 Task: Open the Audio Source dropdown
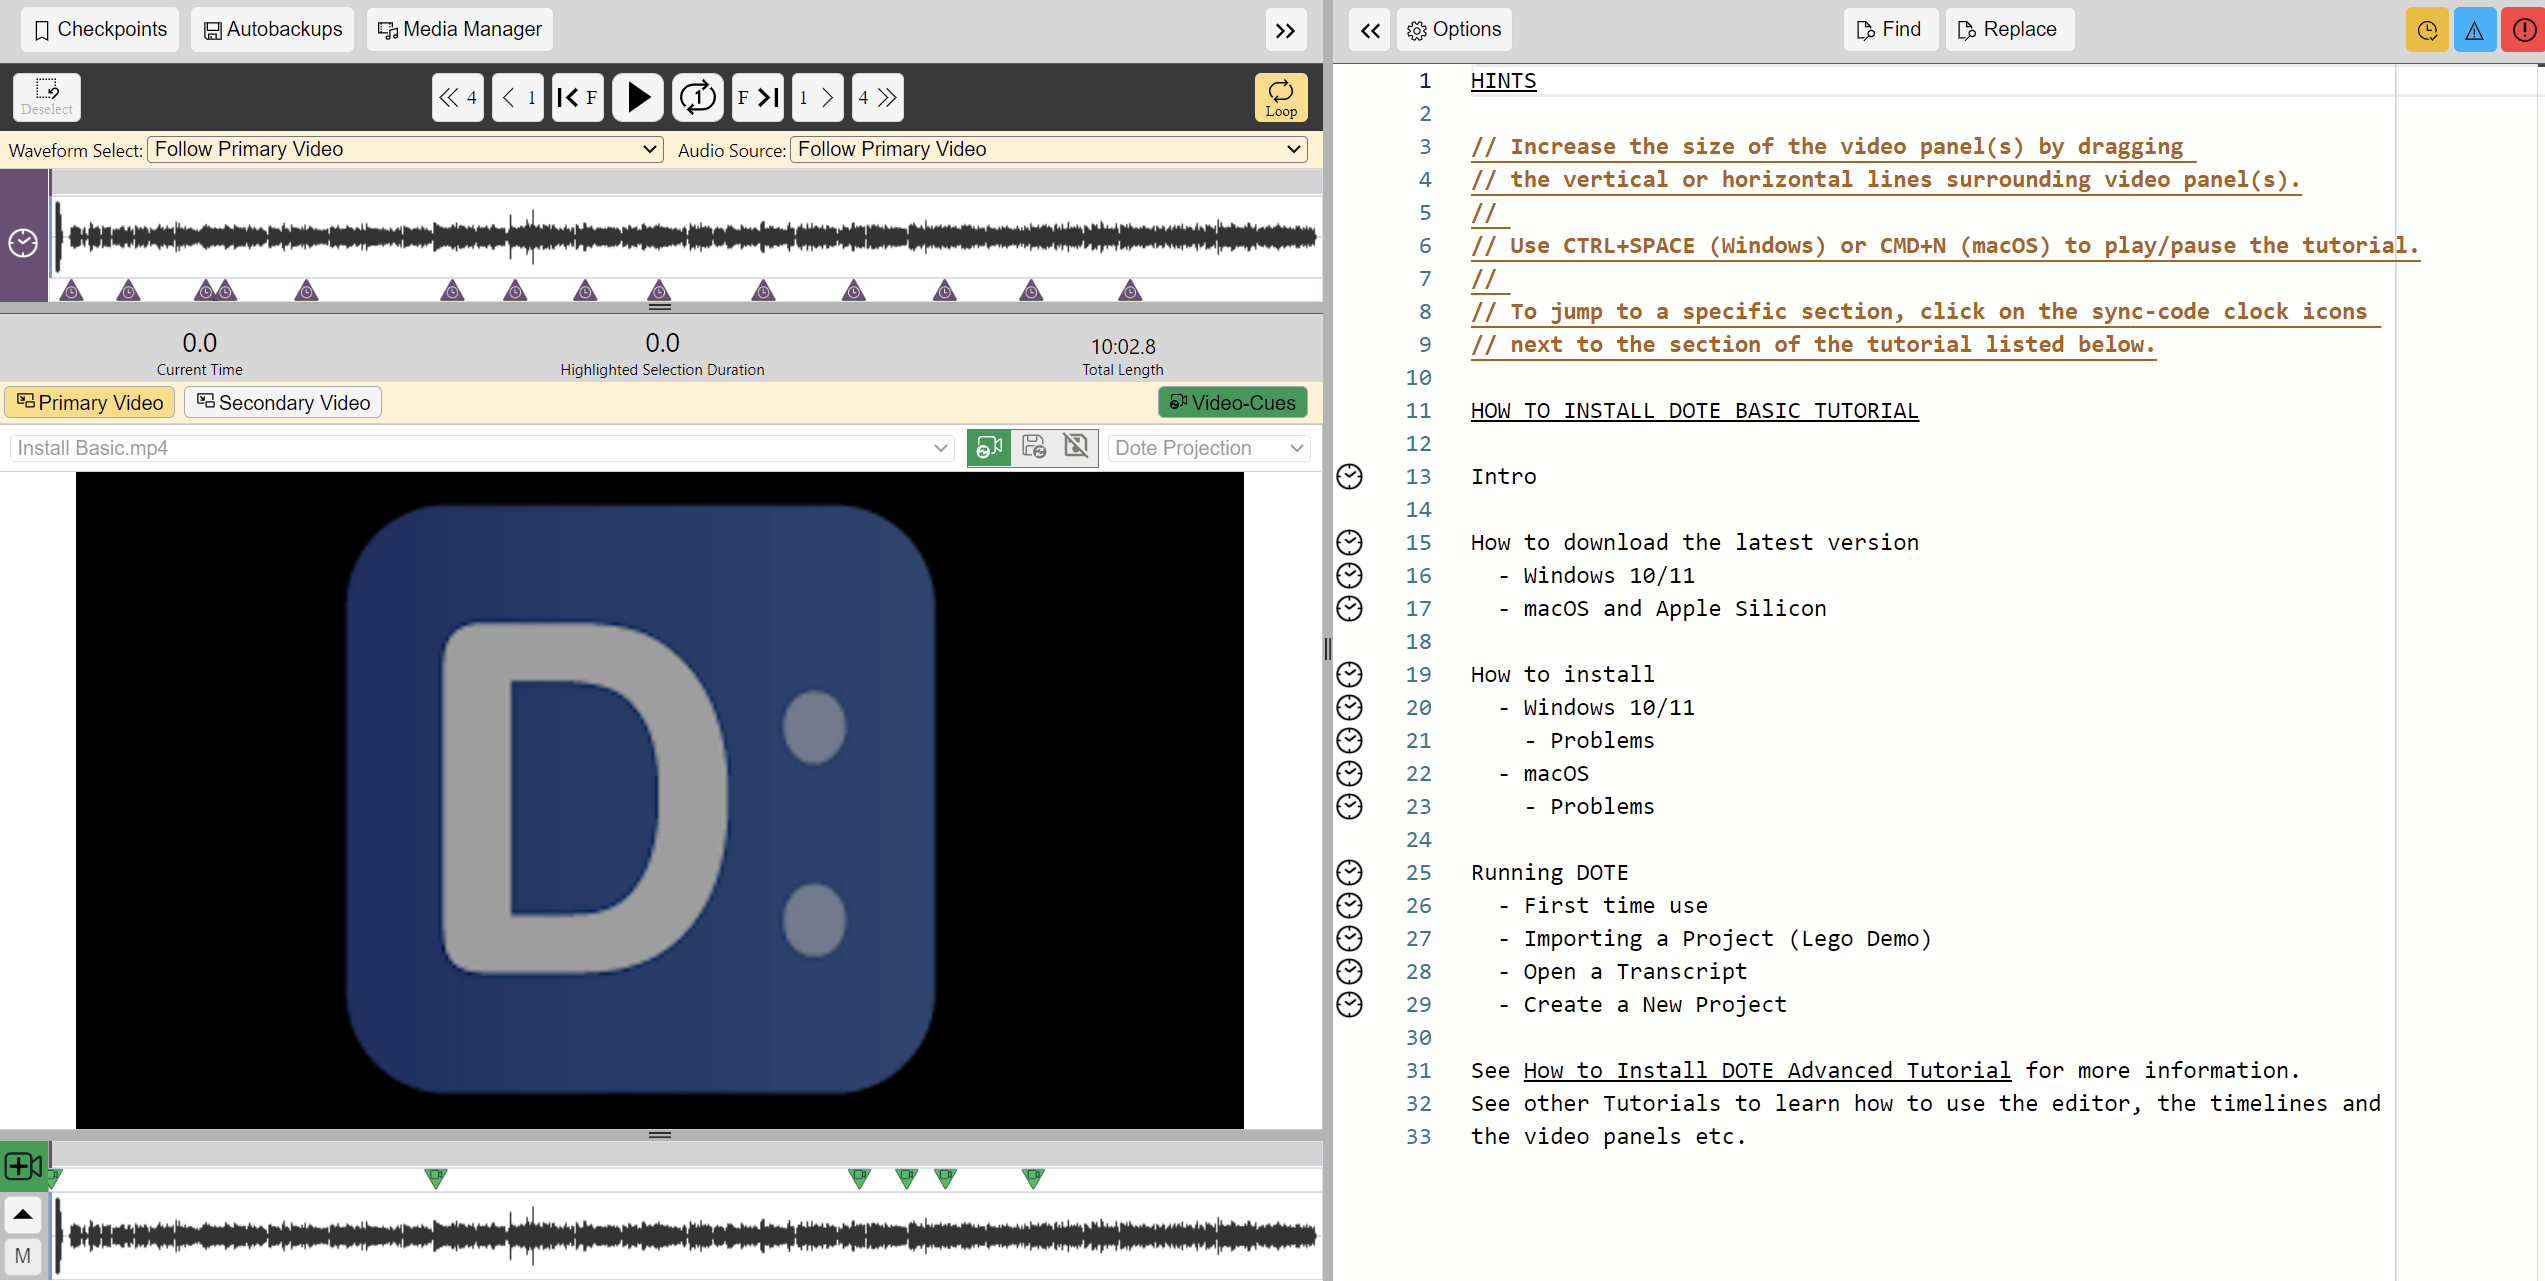coord(1049,149)
